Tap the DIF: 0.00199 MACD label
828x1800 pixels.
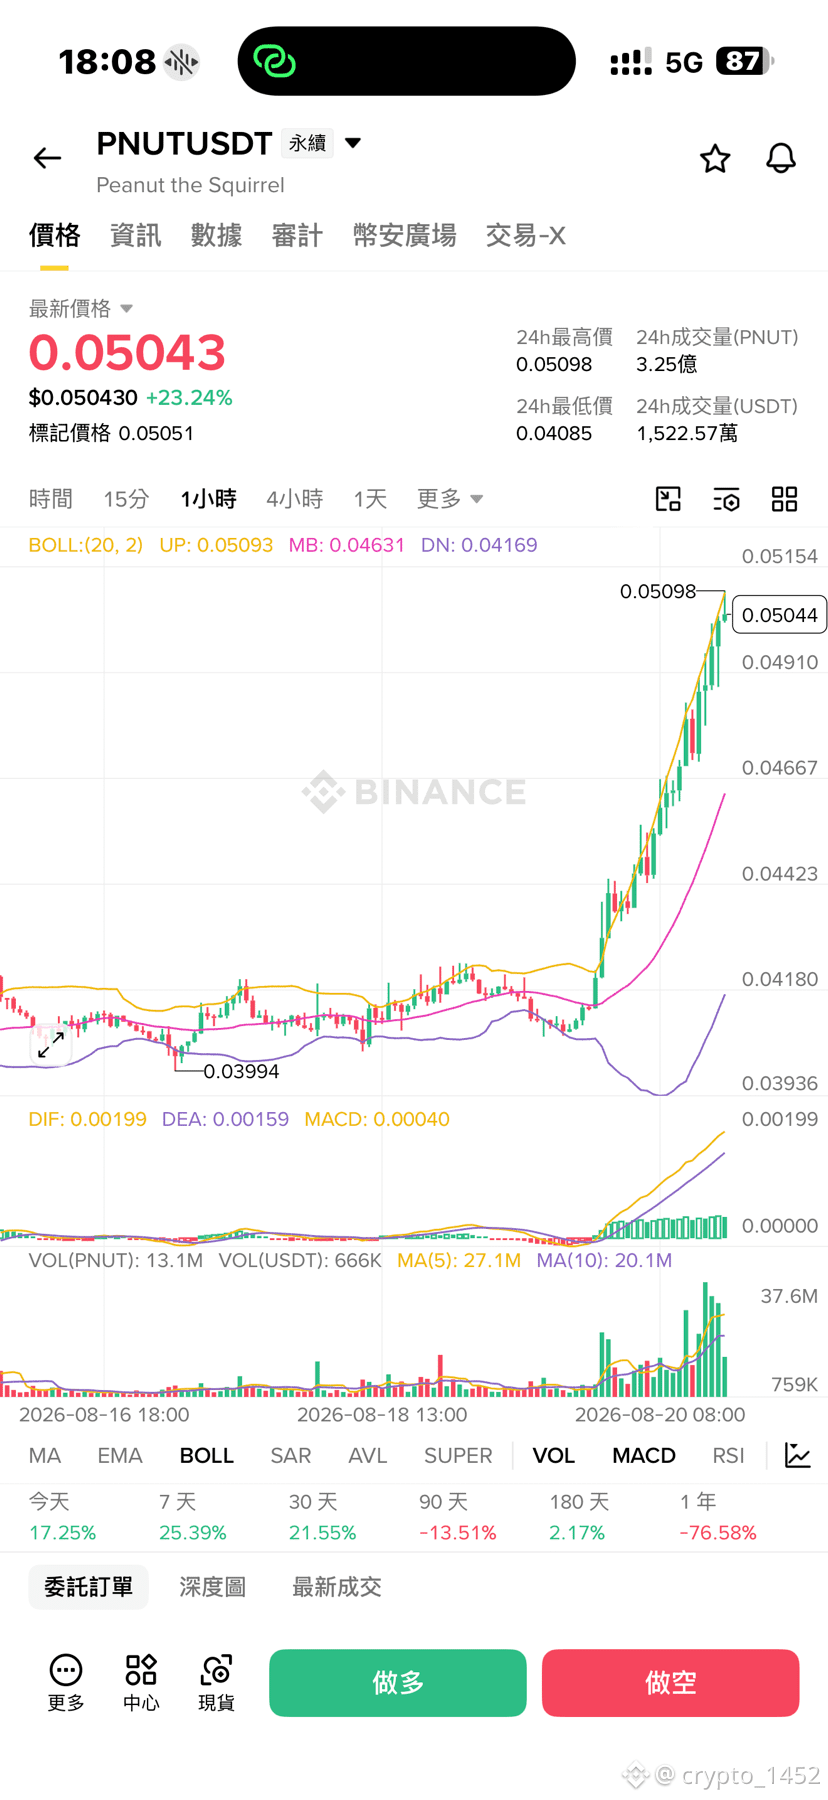(87, 1119)
